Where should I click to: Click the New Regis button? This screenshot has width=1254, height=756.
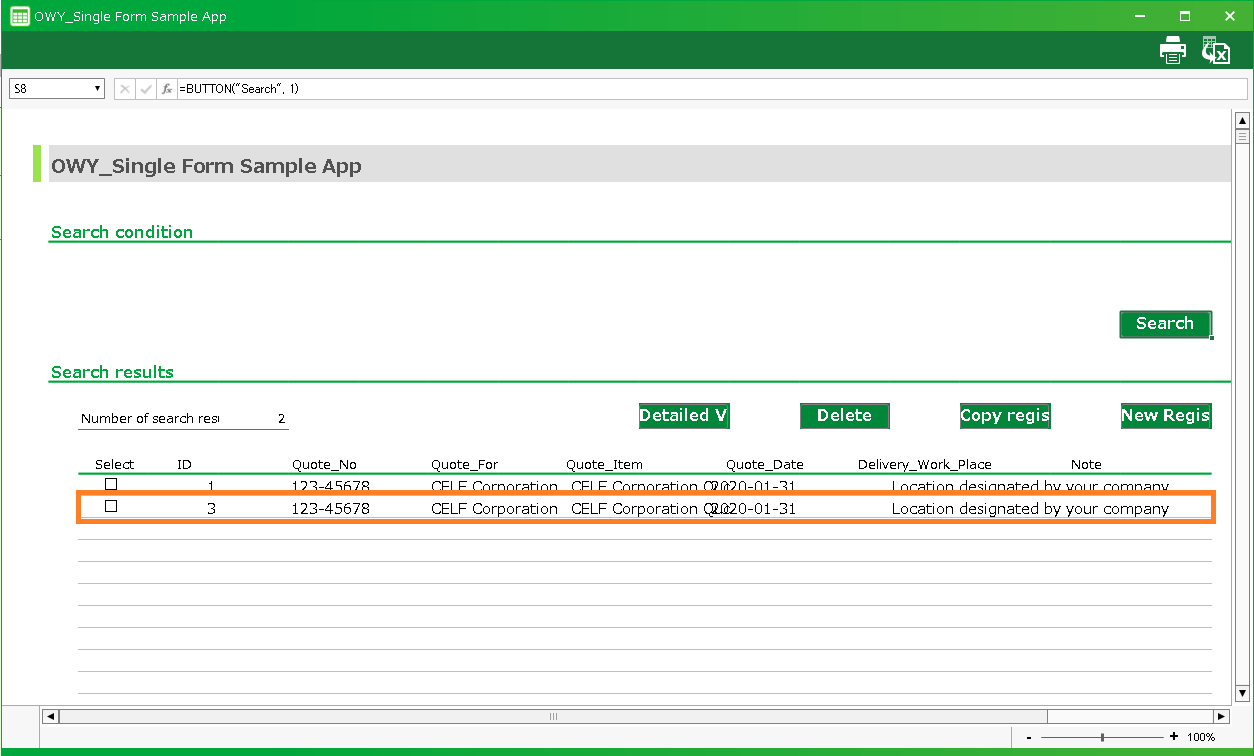(1165, 416)
